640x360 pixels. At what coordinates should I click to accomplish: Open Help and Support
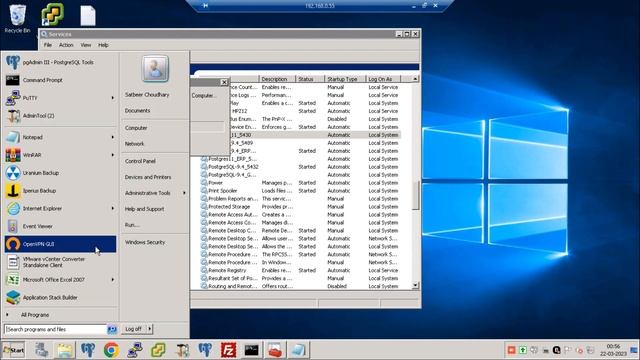click(144, 209)
